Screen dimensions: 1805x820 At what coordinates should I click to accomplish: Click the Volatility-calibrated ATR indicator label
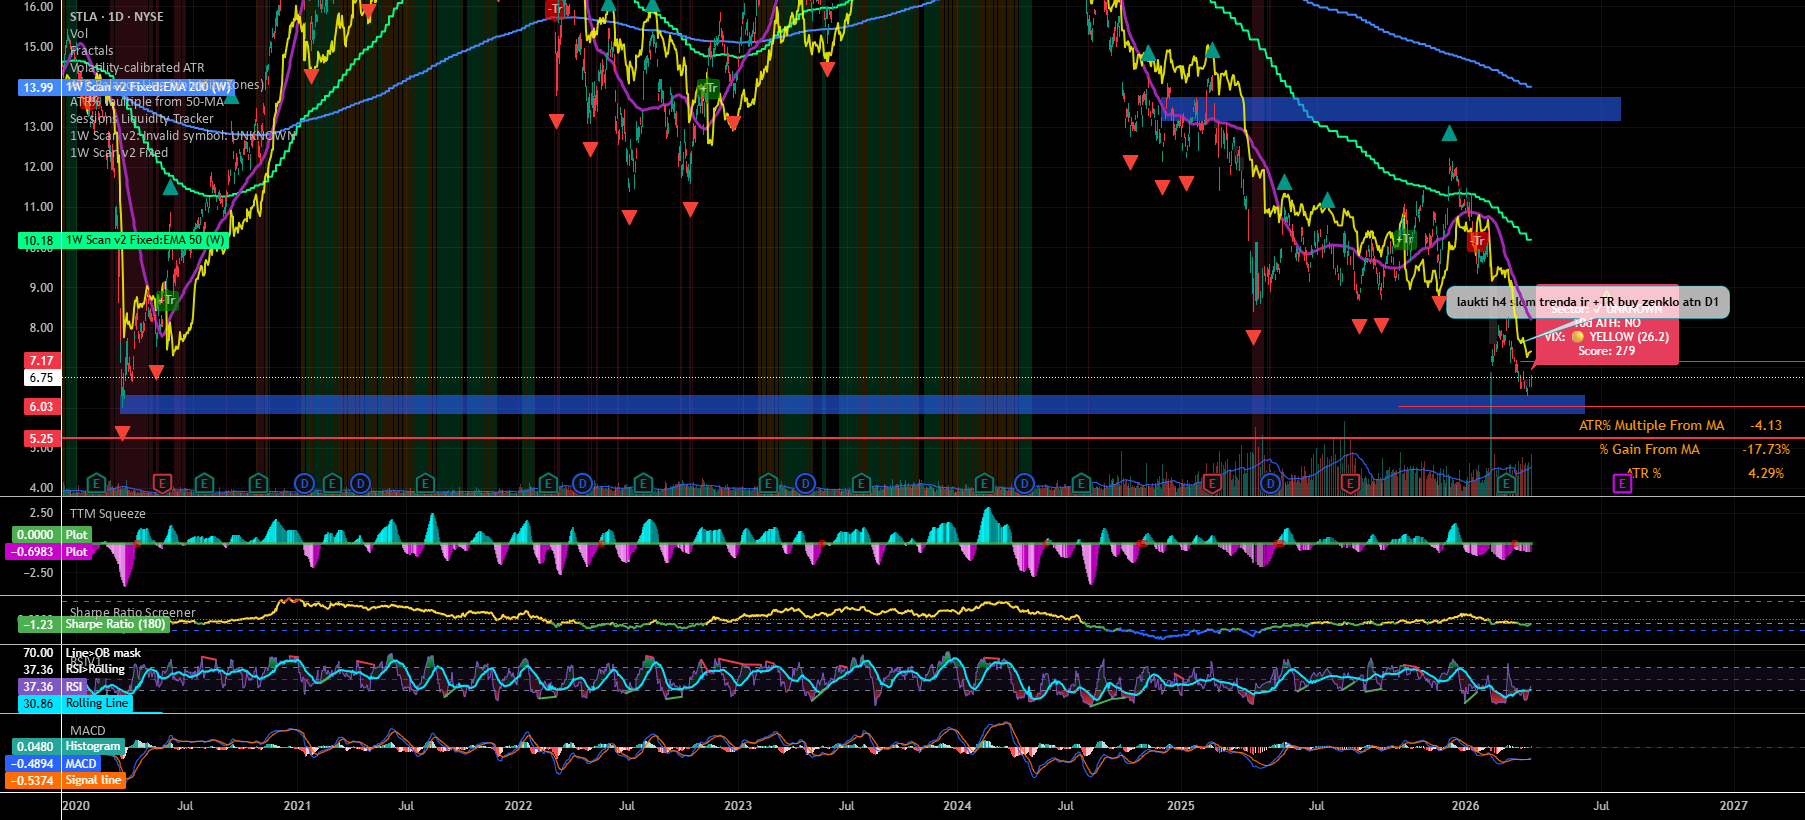[137, 67]
